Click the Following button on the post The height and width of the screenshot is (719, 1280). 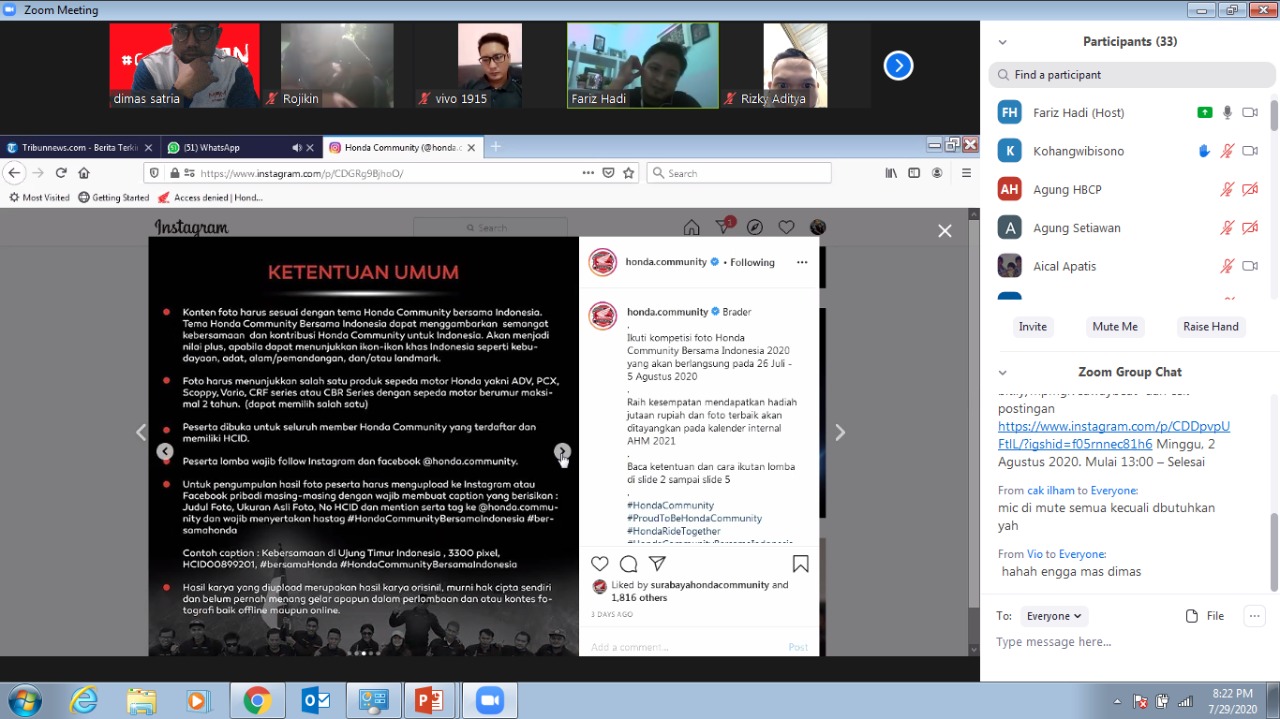[752, 263]
